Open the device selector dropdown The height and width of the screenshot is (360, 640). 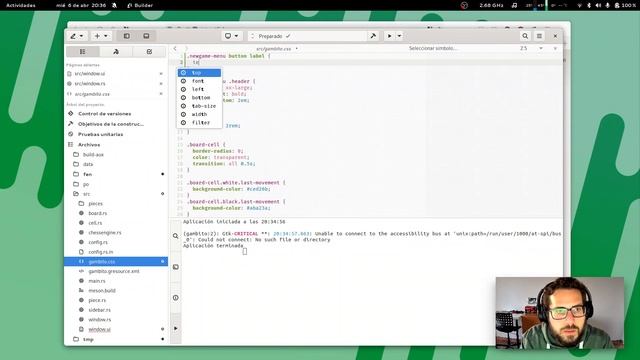[231, 36]
